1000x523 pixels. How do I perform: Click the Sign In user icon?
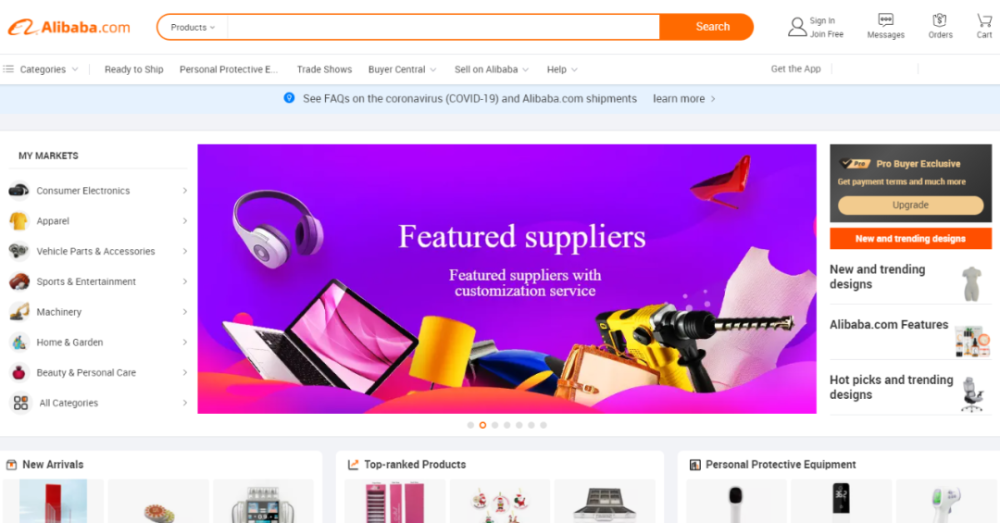pyautogui.click(x=797, y=27)
